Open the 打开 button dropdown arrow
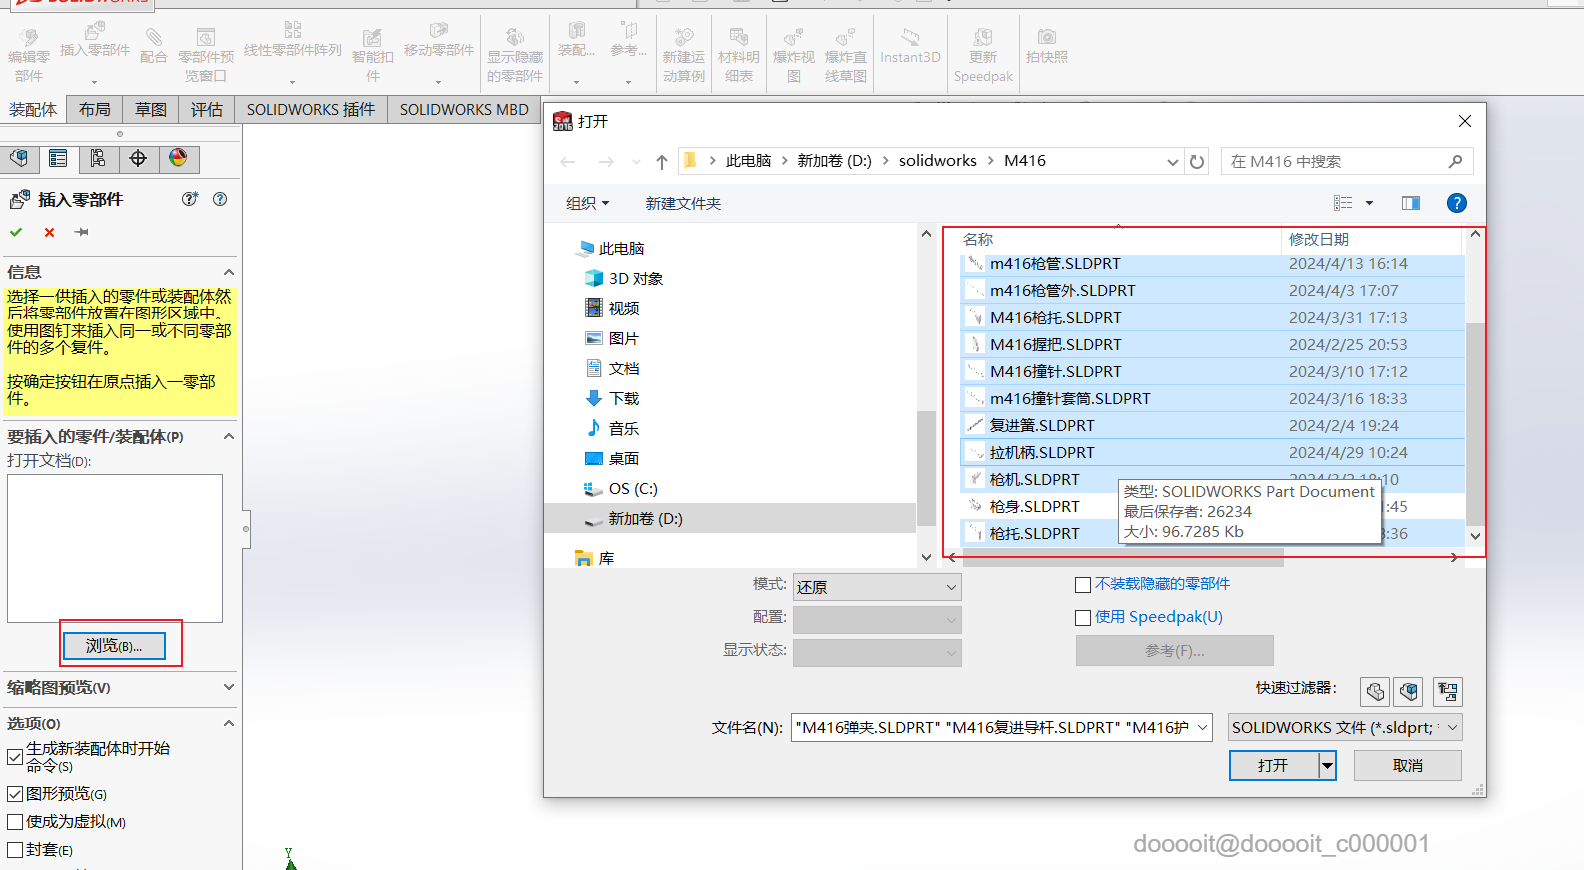This screenshot has width=1584, height=870. coord(1327,766)
